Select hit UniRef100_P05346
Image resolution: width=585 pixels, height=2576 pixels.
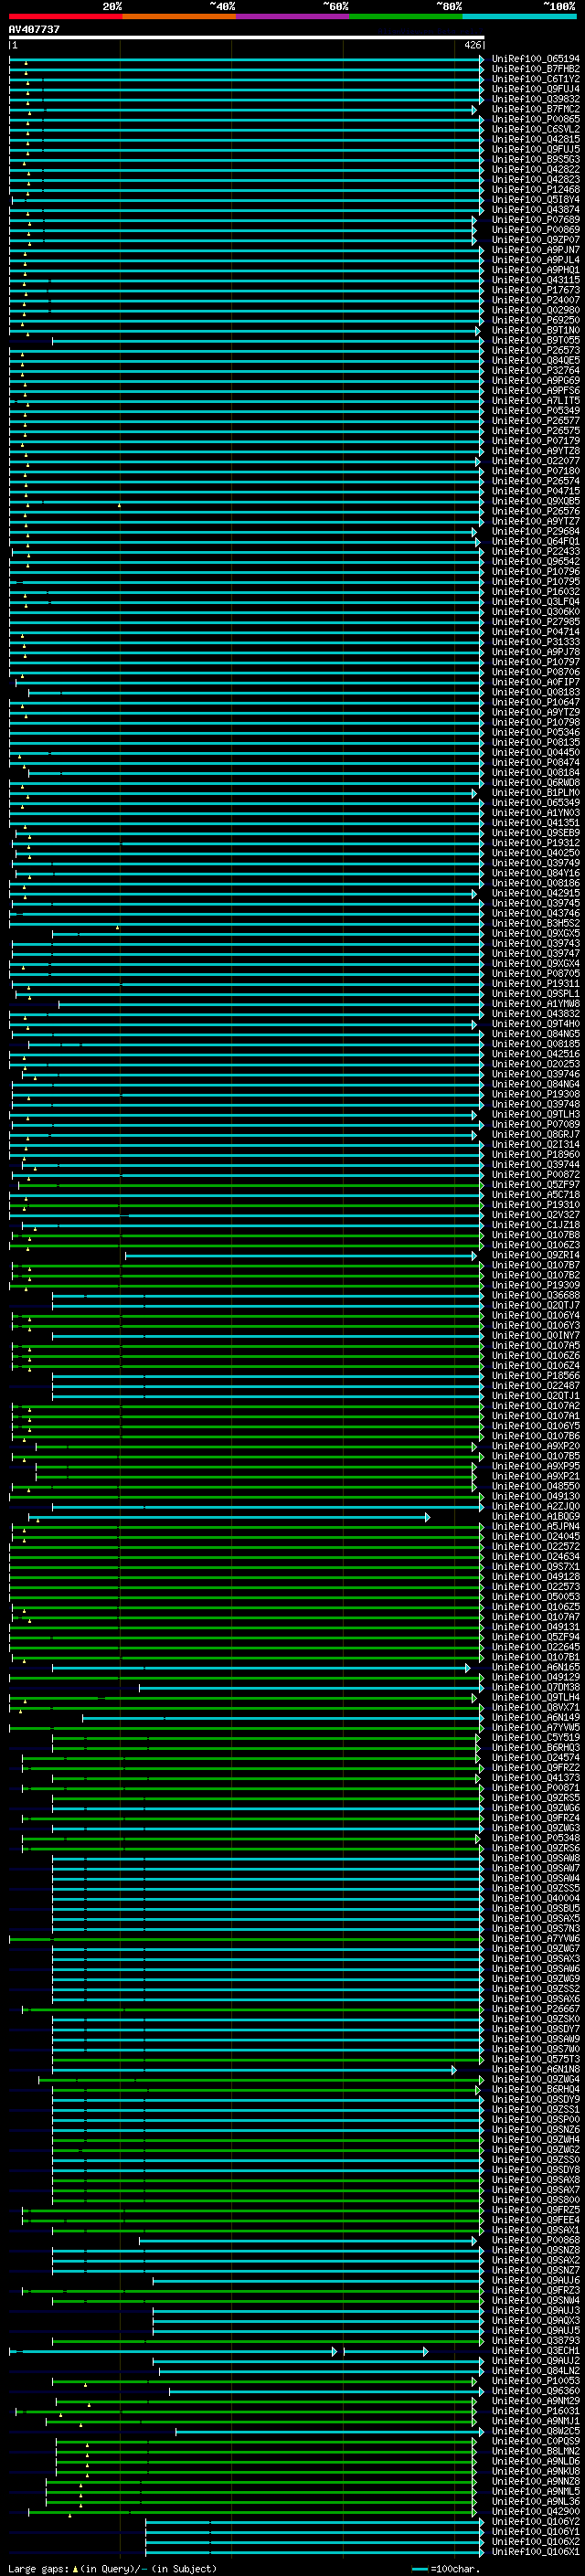point(536,733)
